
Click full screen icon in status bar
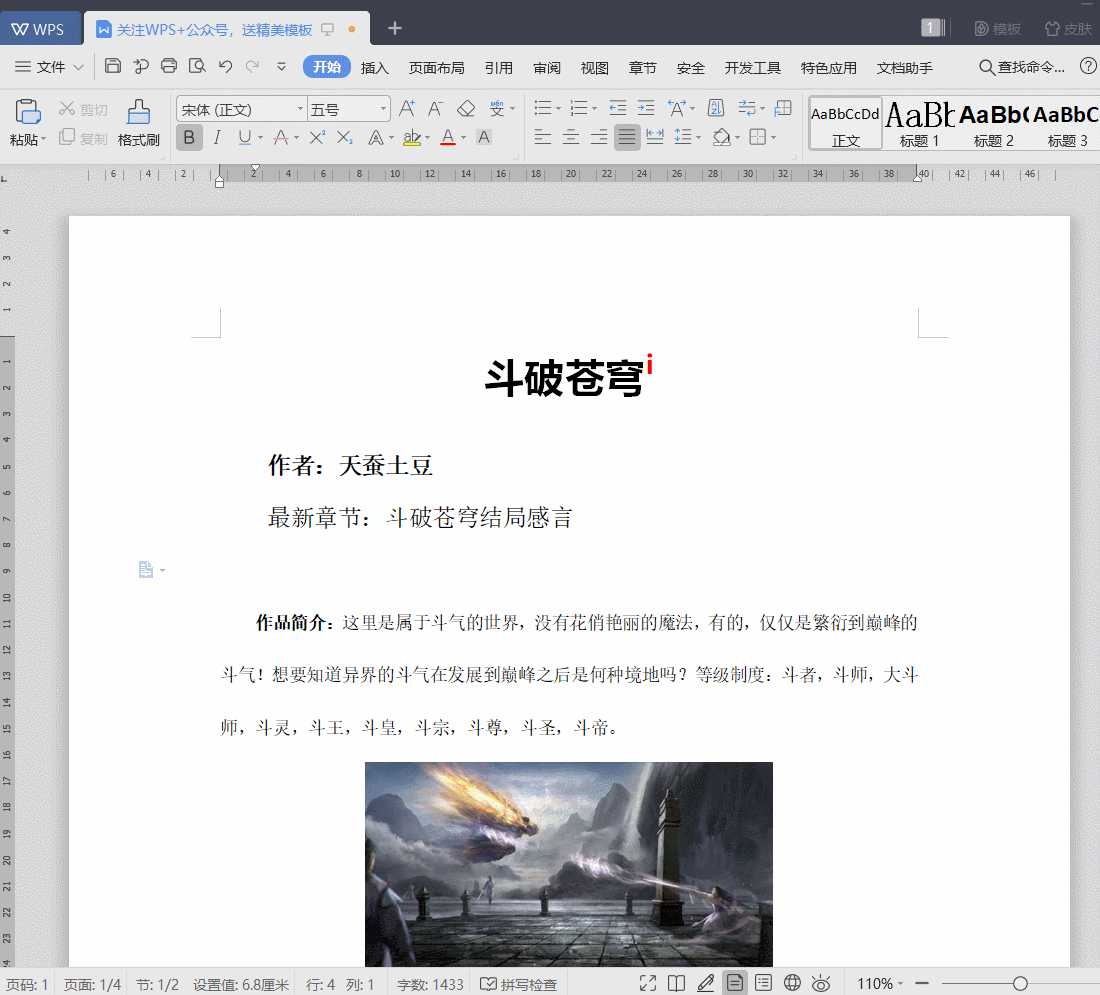(648, 984)
